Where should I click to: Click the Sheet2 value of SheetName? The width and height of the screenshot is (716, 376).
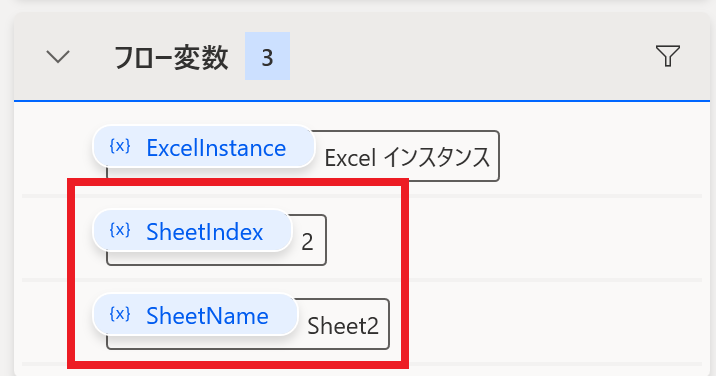coord(343,325)
